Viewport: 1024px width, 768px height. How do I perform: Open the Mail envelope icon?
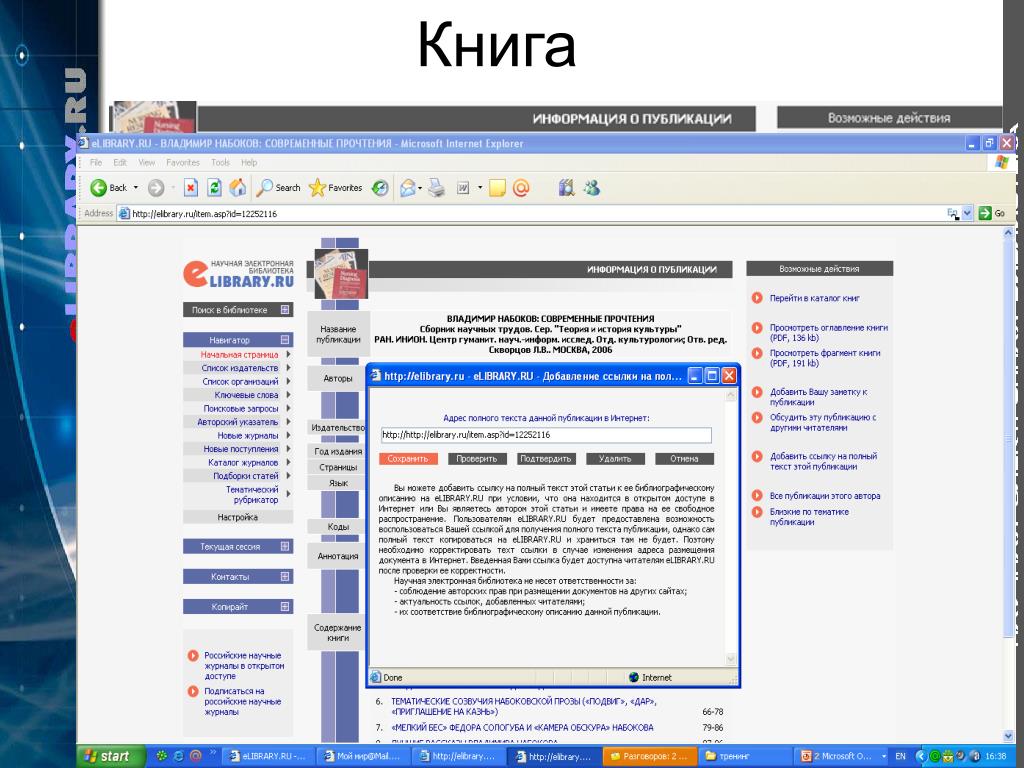coord(408,188)
